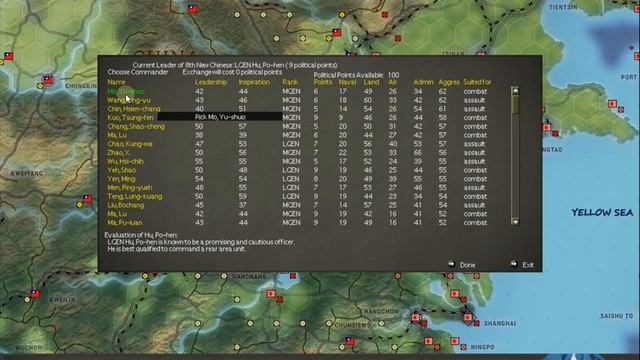Select Ma, Lu with leadership 42
Viewport: 640px width, 360px height.
[117, 214]
